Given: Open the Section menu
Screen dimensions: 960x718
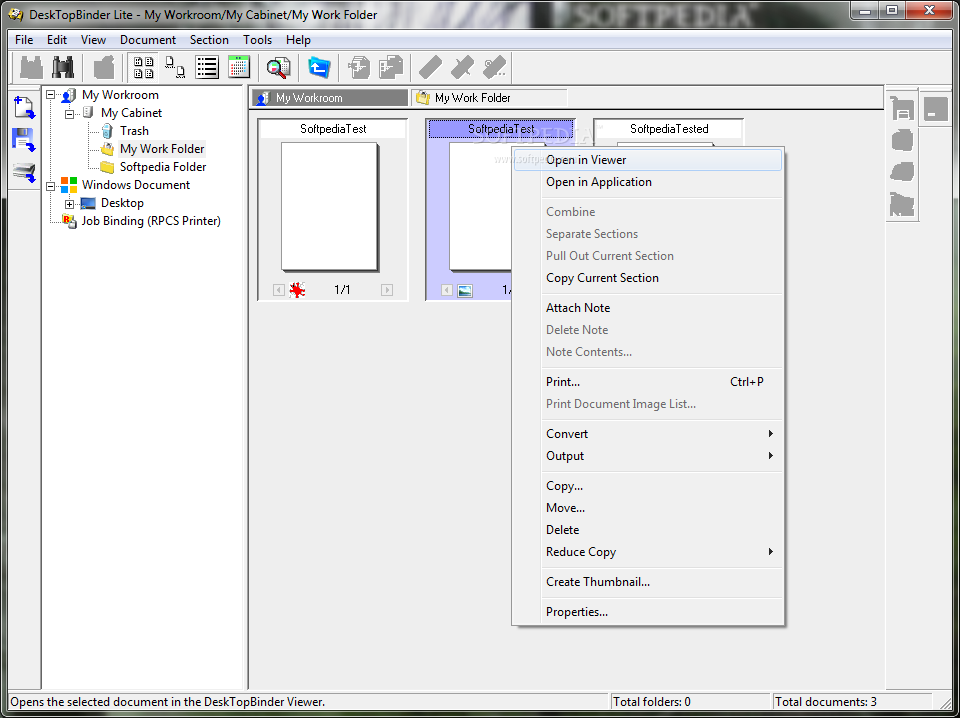Looking at the screenshot, I should coord(209,40).
